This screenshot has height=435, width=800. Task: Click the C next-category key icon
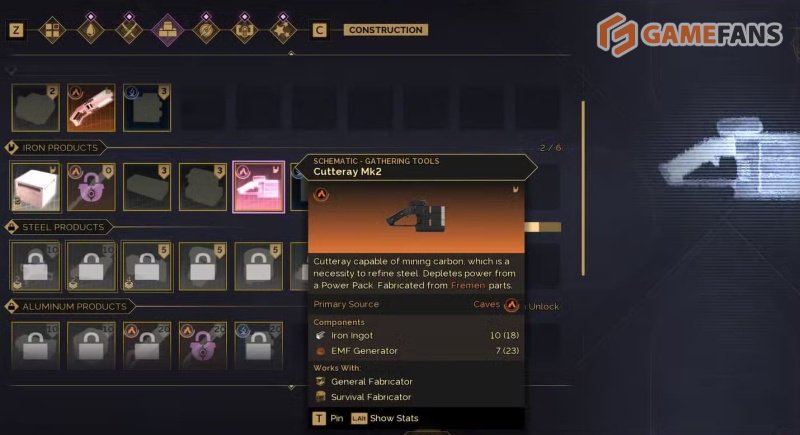pos(319,30)
